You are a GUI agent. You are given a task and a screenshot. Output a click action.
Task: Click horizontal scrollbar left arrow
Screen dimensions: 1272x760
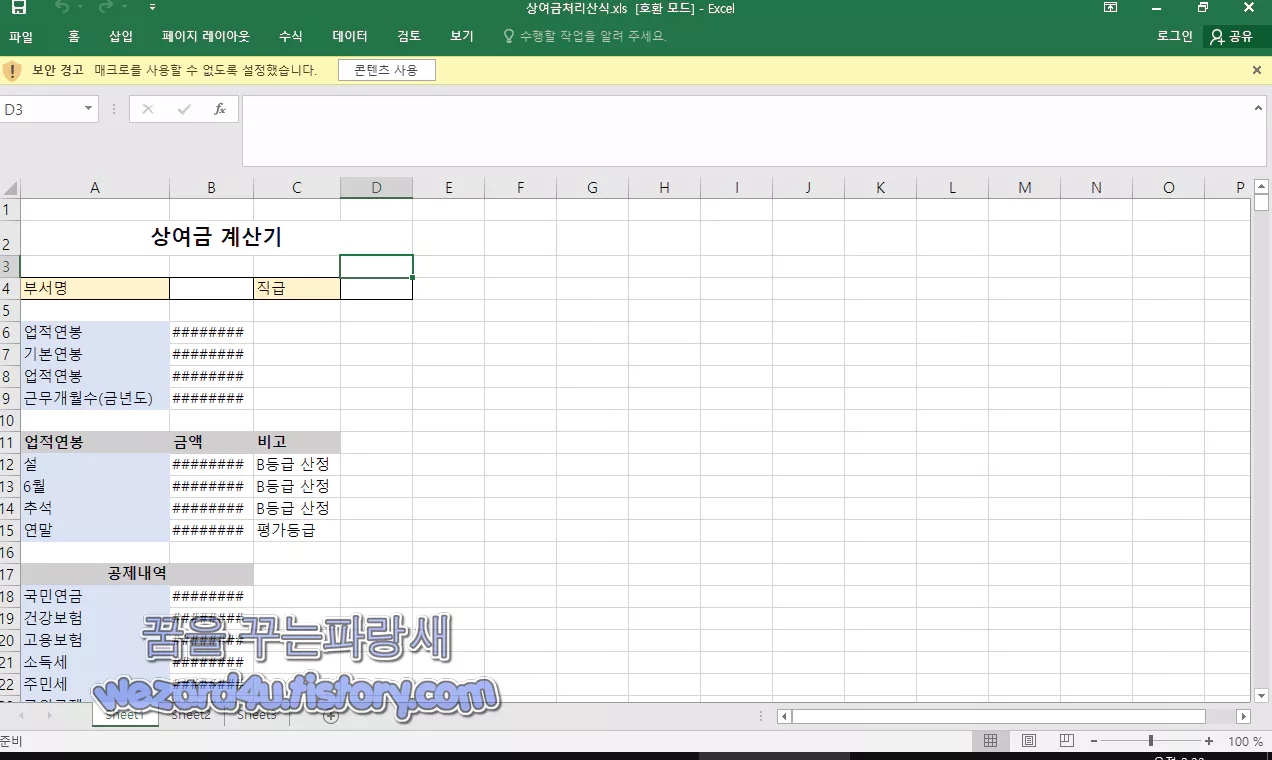[x=785, y=716]
